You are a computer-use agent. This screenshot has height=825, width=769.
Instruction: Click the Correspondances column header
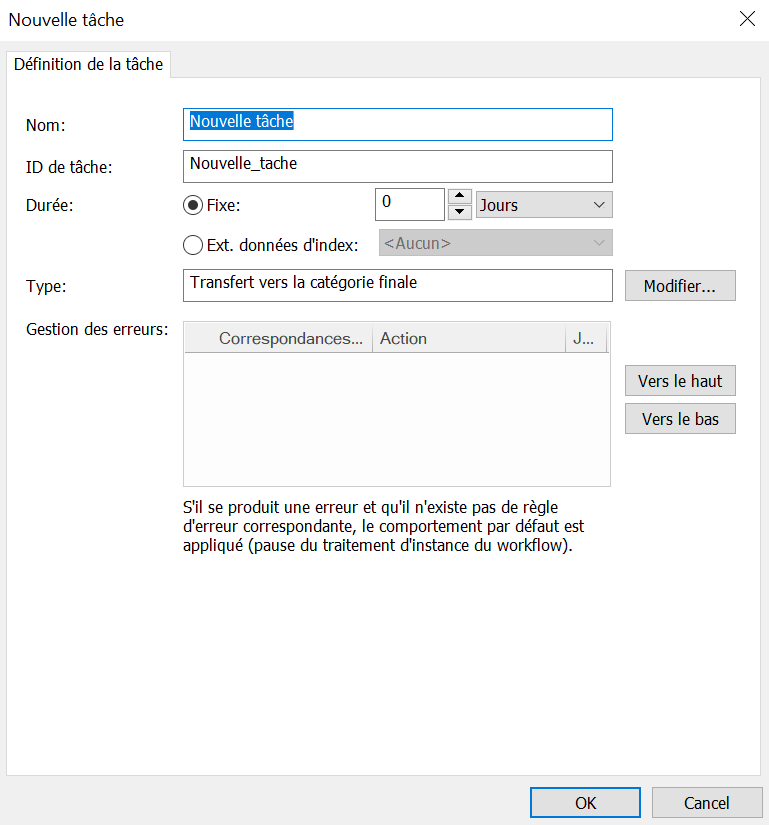(279, 338)
